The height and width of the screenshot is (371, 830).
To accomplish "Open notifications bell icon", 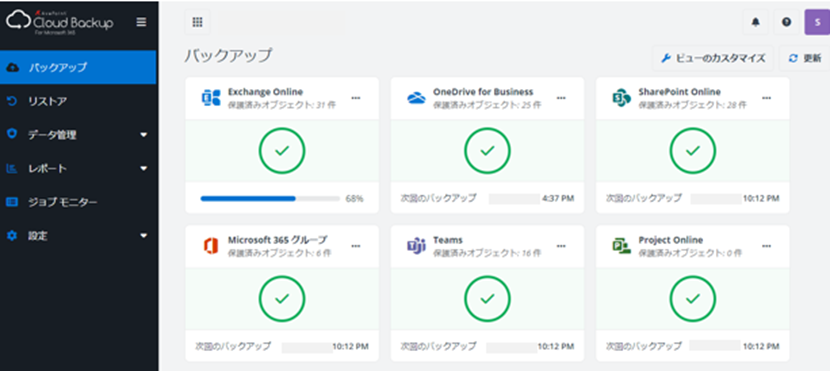I will [x=756, y=22].
